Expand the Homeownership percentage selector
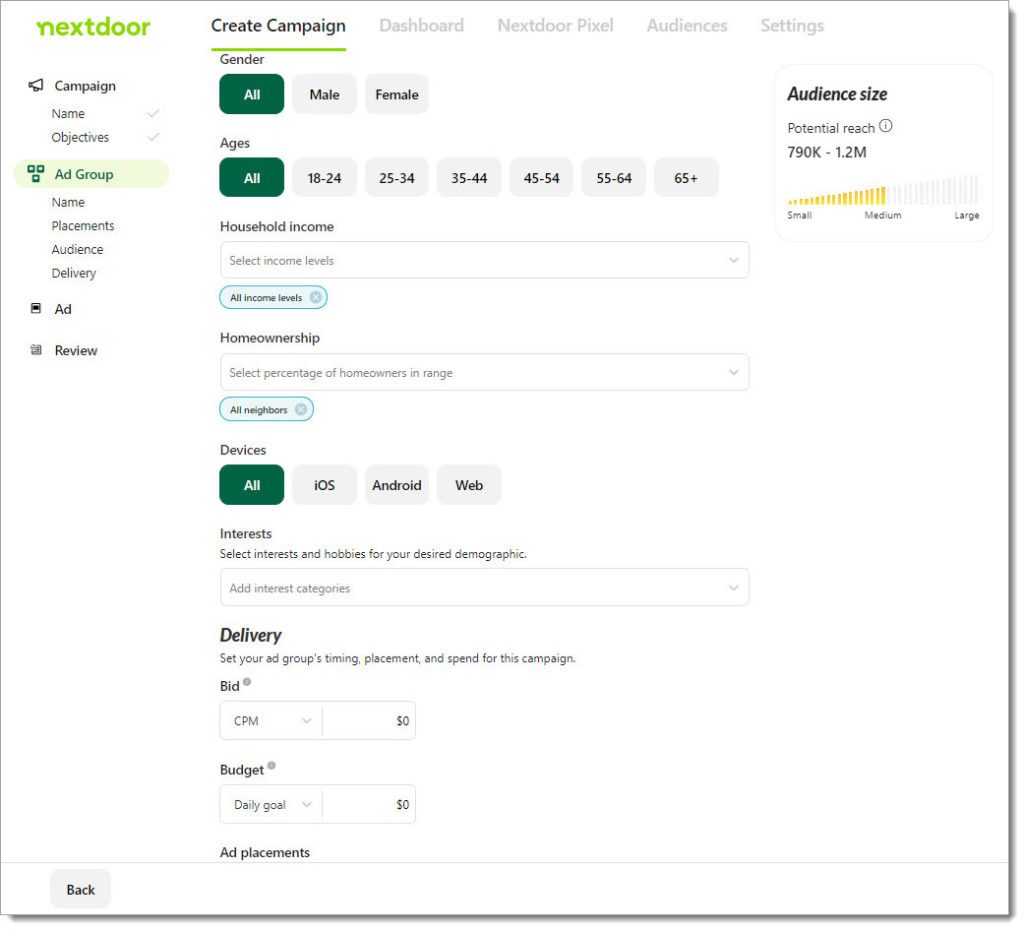The width and height of the screenshot is (1024, 930). tap(484, 371)
